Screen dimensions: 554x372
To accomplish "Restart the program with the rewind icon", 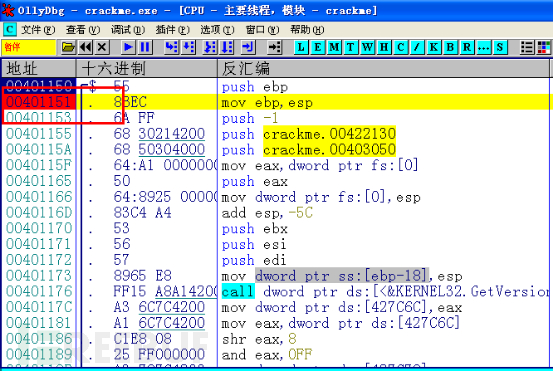I will [x=86, y=47].
